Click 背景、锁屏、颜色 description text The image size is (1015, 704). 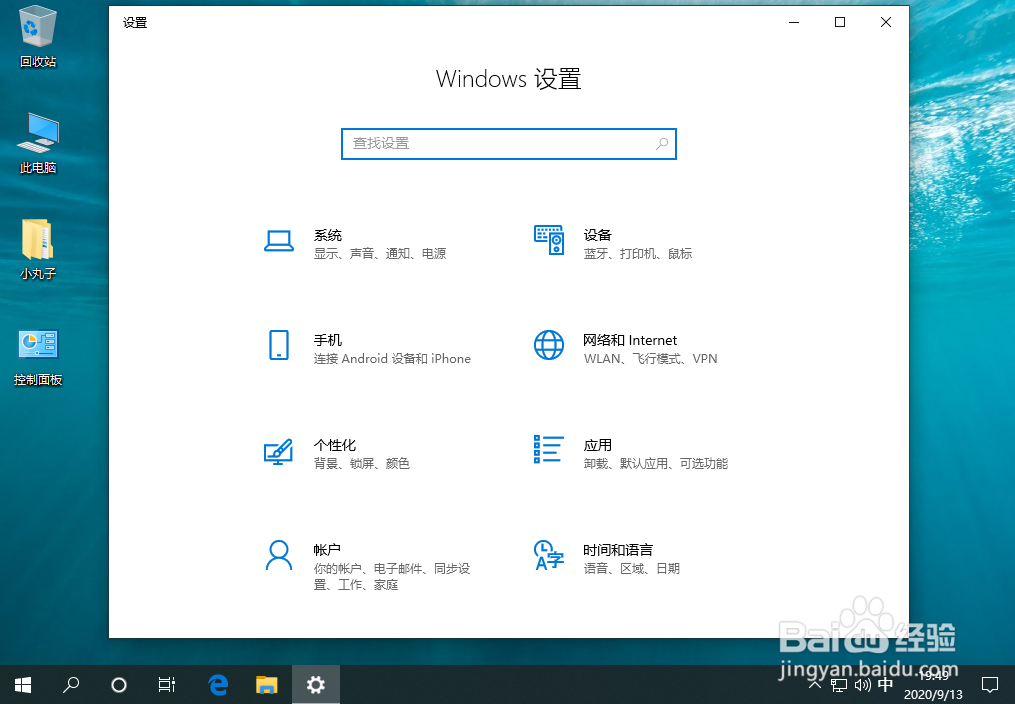tap(362, 463)
